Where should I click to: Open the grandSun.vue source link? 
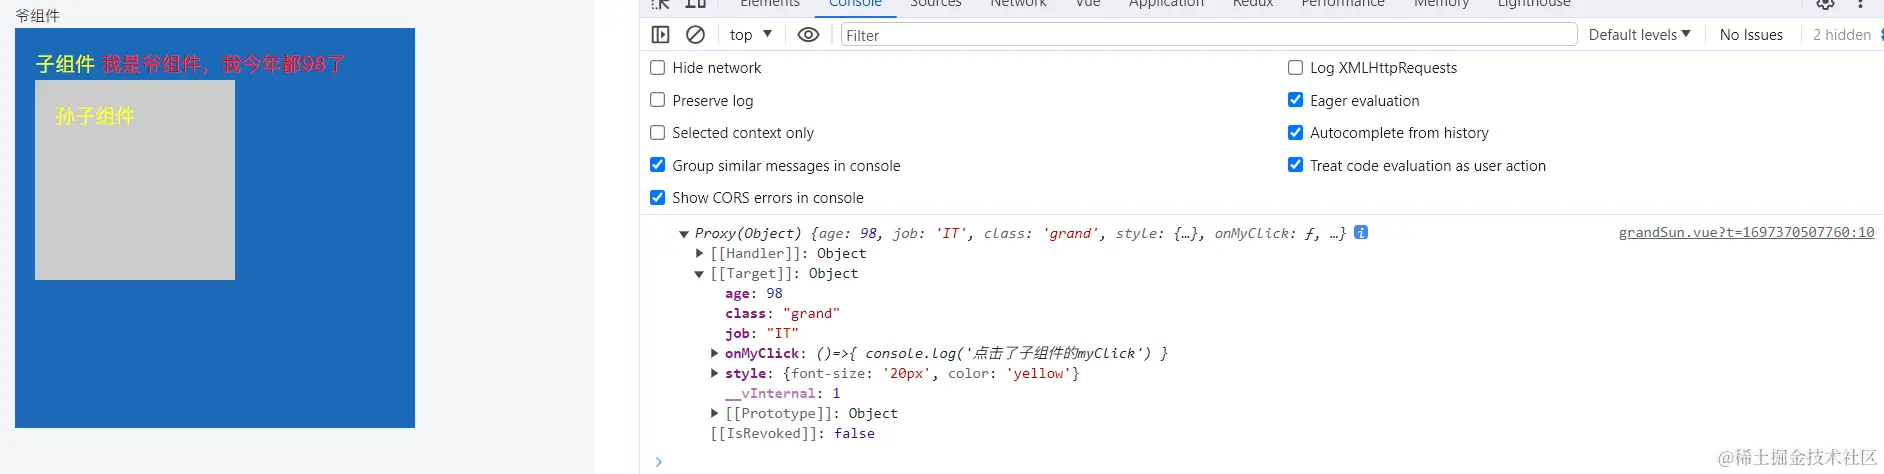click(1746, 232)
